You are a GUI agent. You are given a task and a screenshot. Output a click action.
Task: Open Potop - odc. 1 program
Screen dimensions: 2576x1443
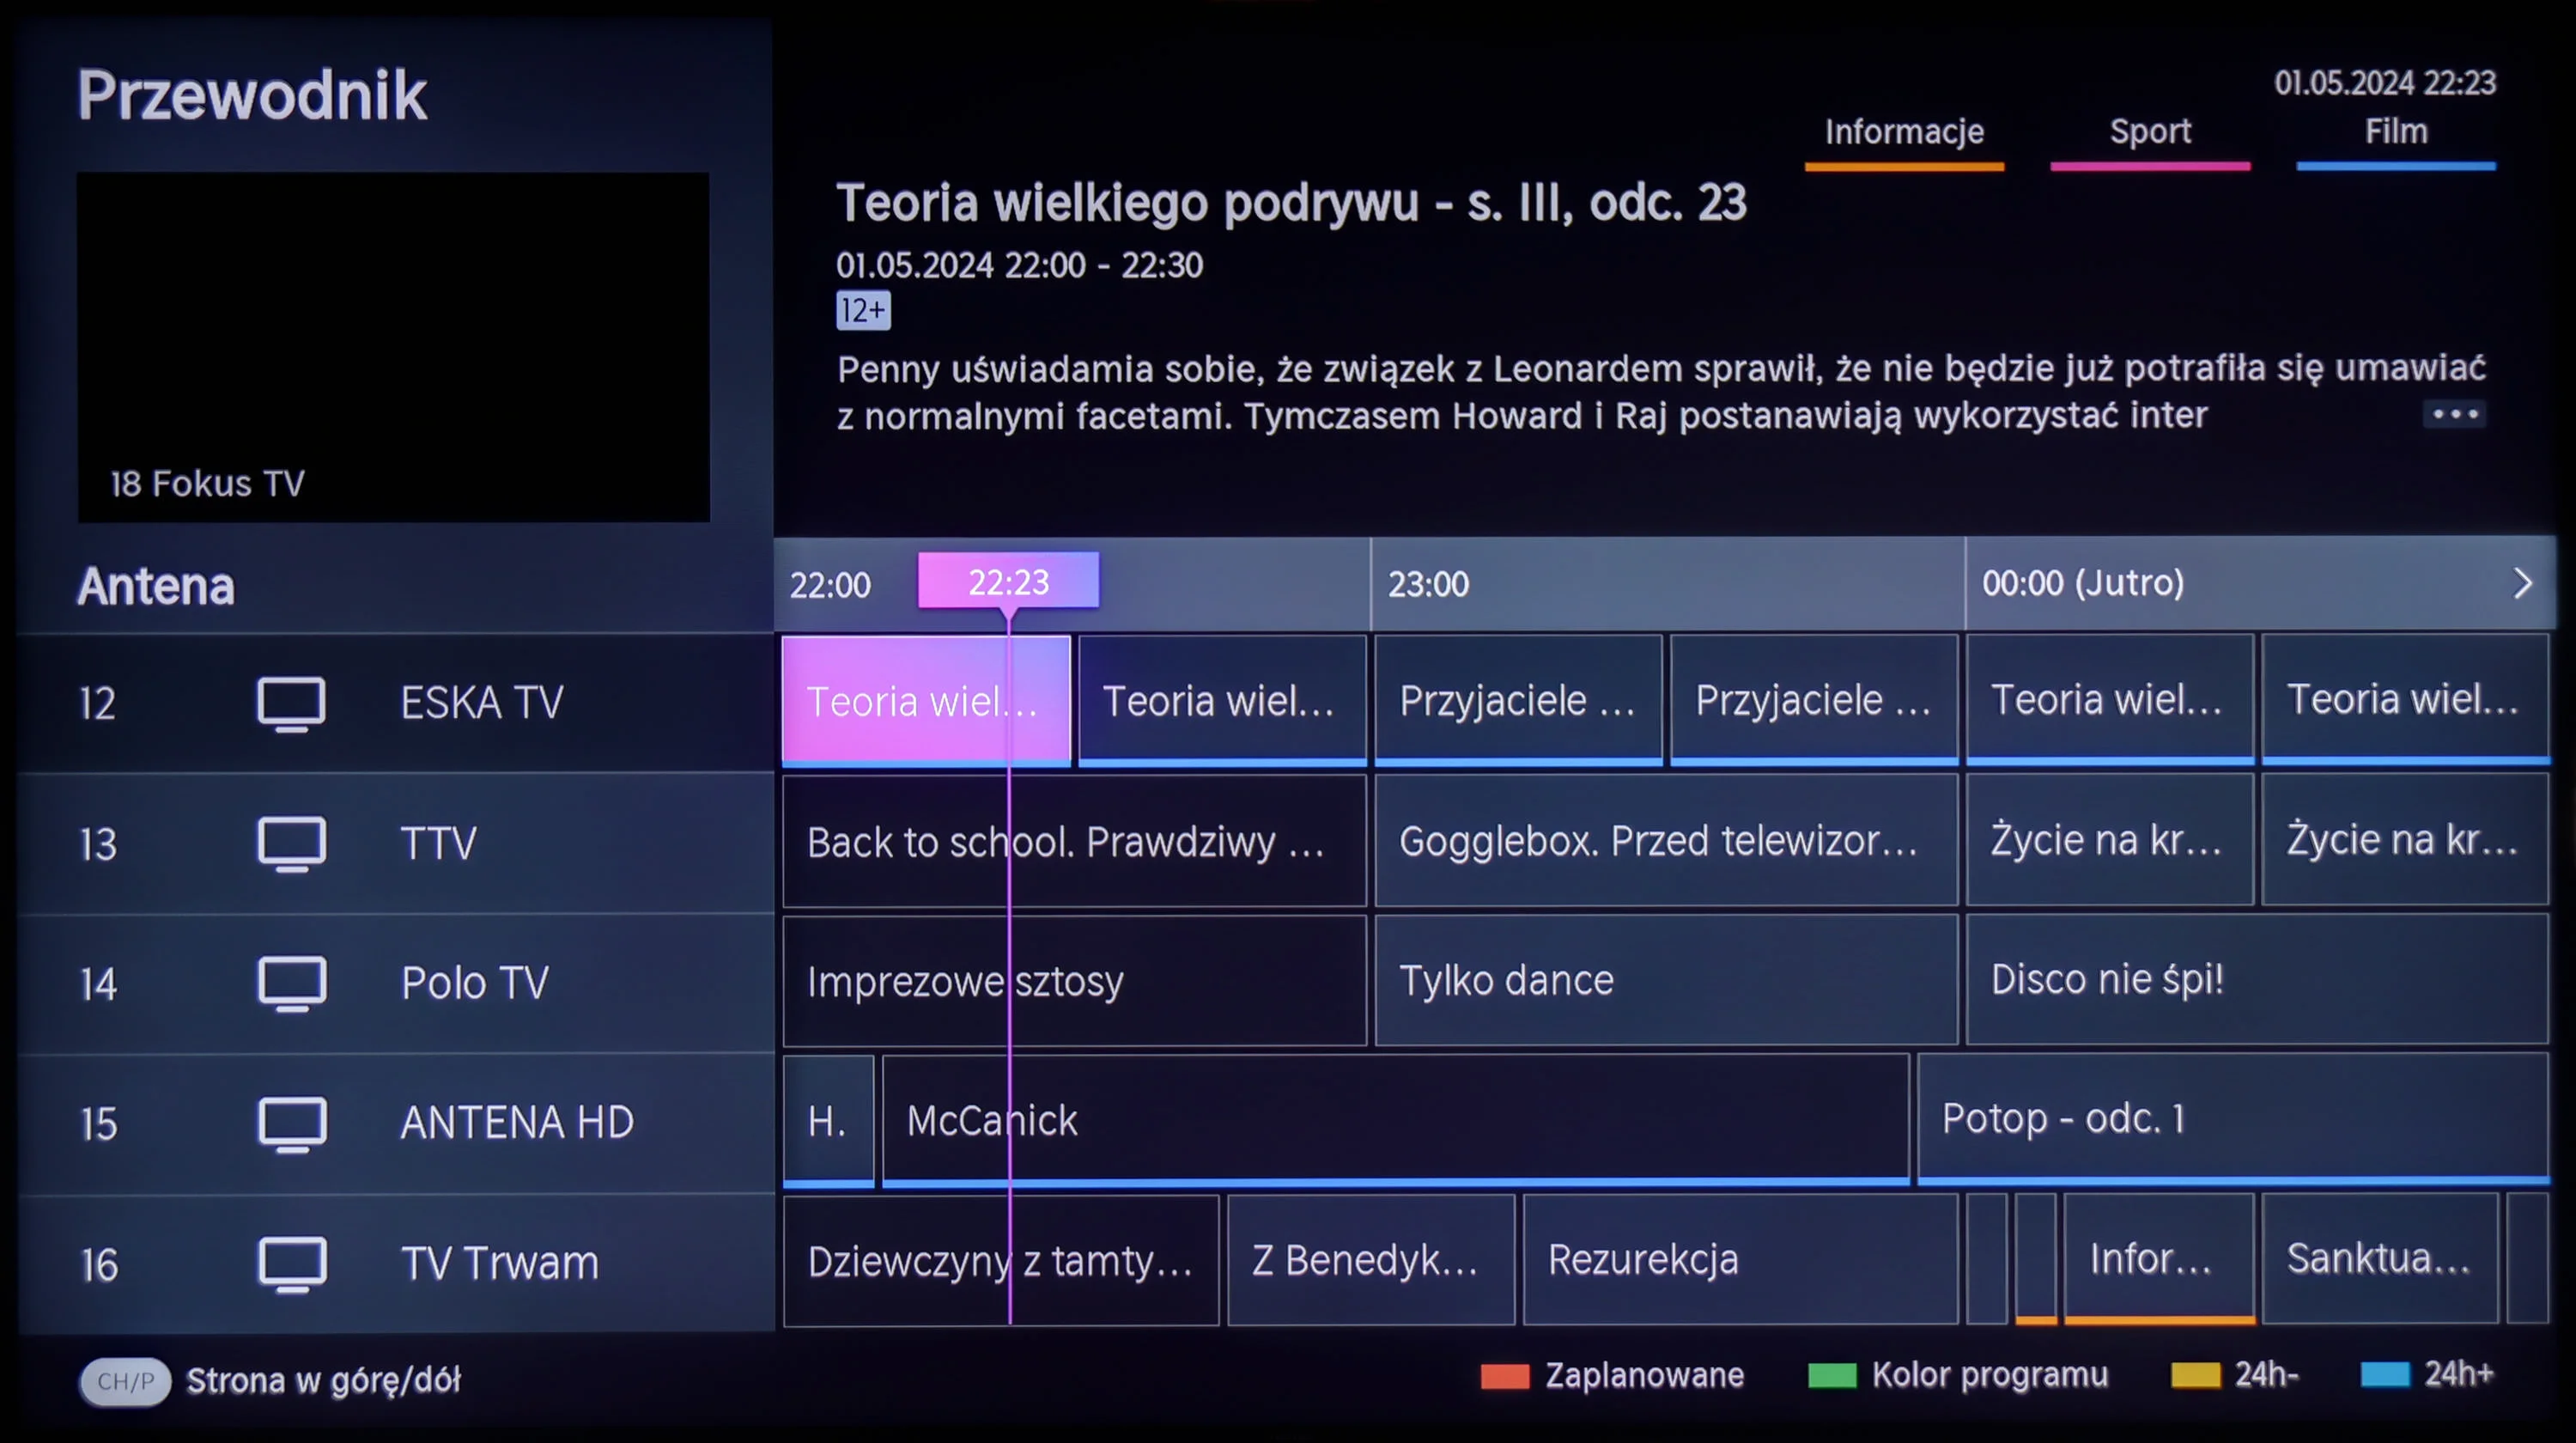(x=2233, y=1118)
